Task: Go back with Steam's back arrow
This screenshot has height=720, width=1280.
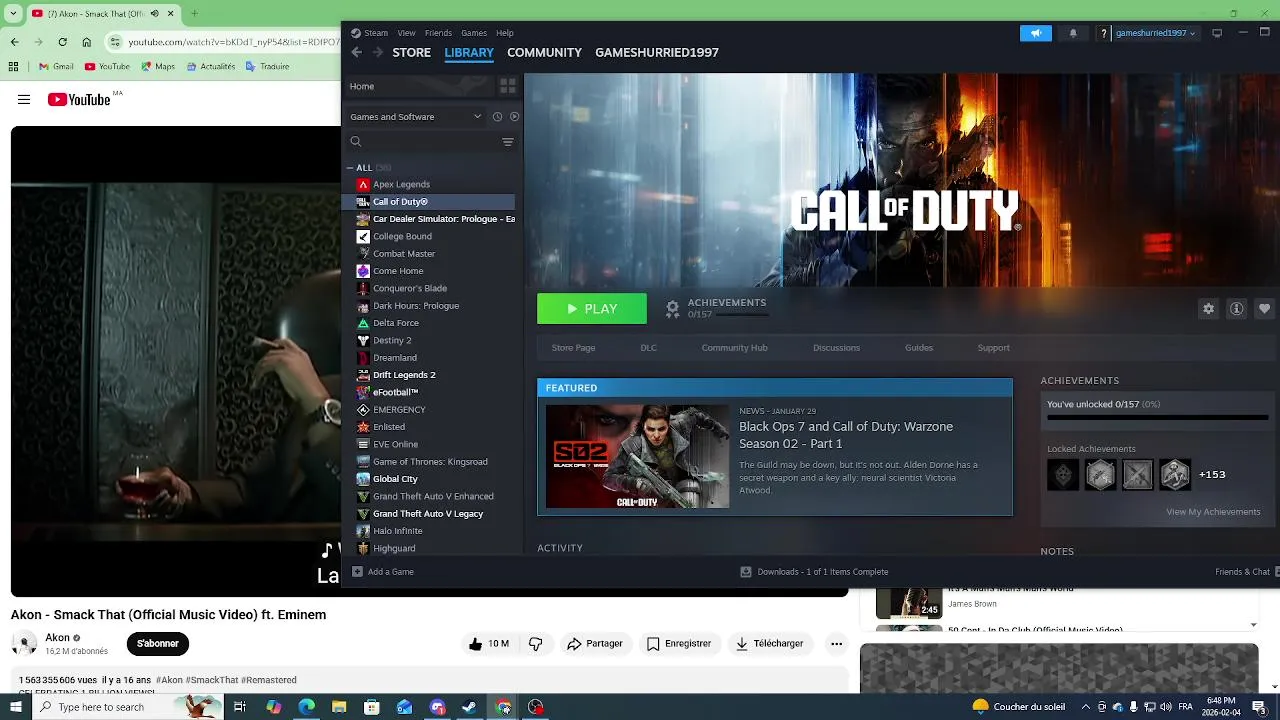Action: (x=357, y=52)
